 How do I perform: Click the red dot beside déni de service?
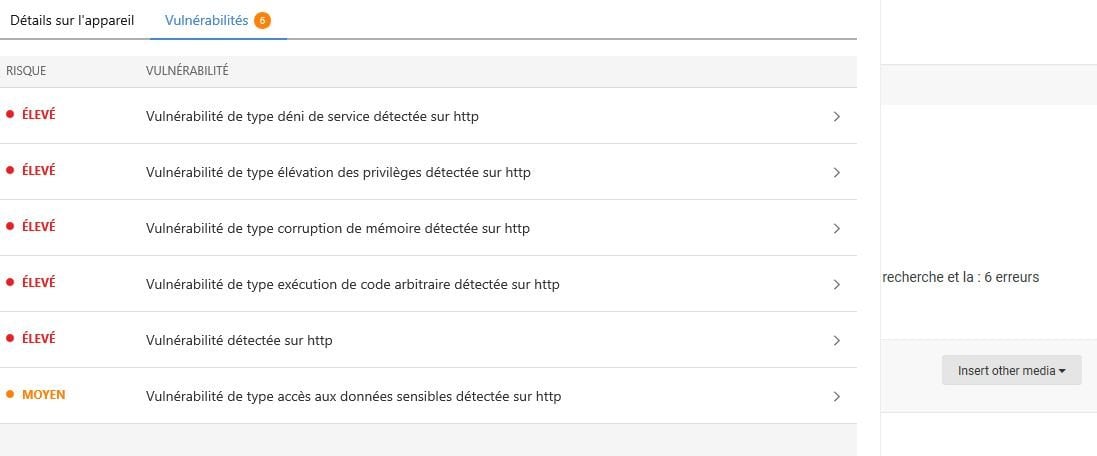(10, 114)
